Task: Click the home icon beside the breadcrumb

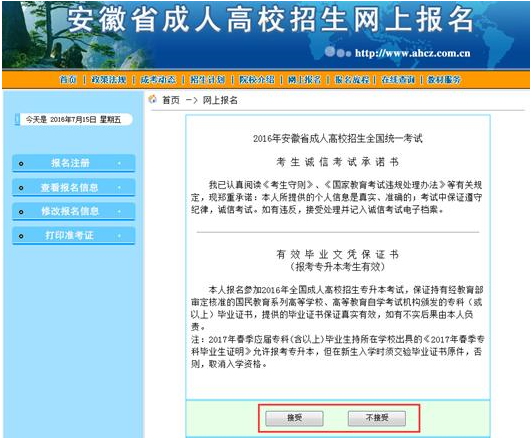Action: 153,99
